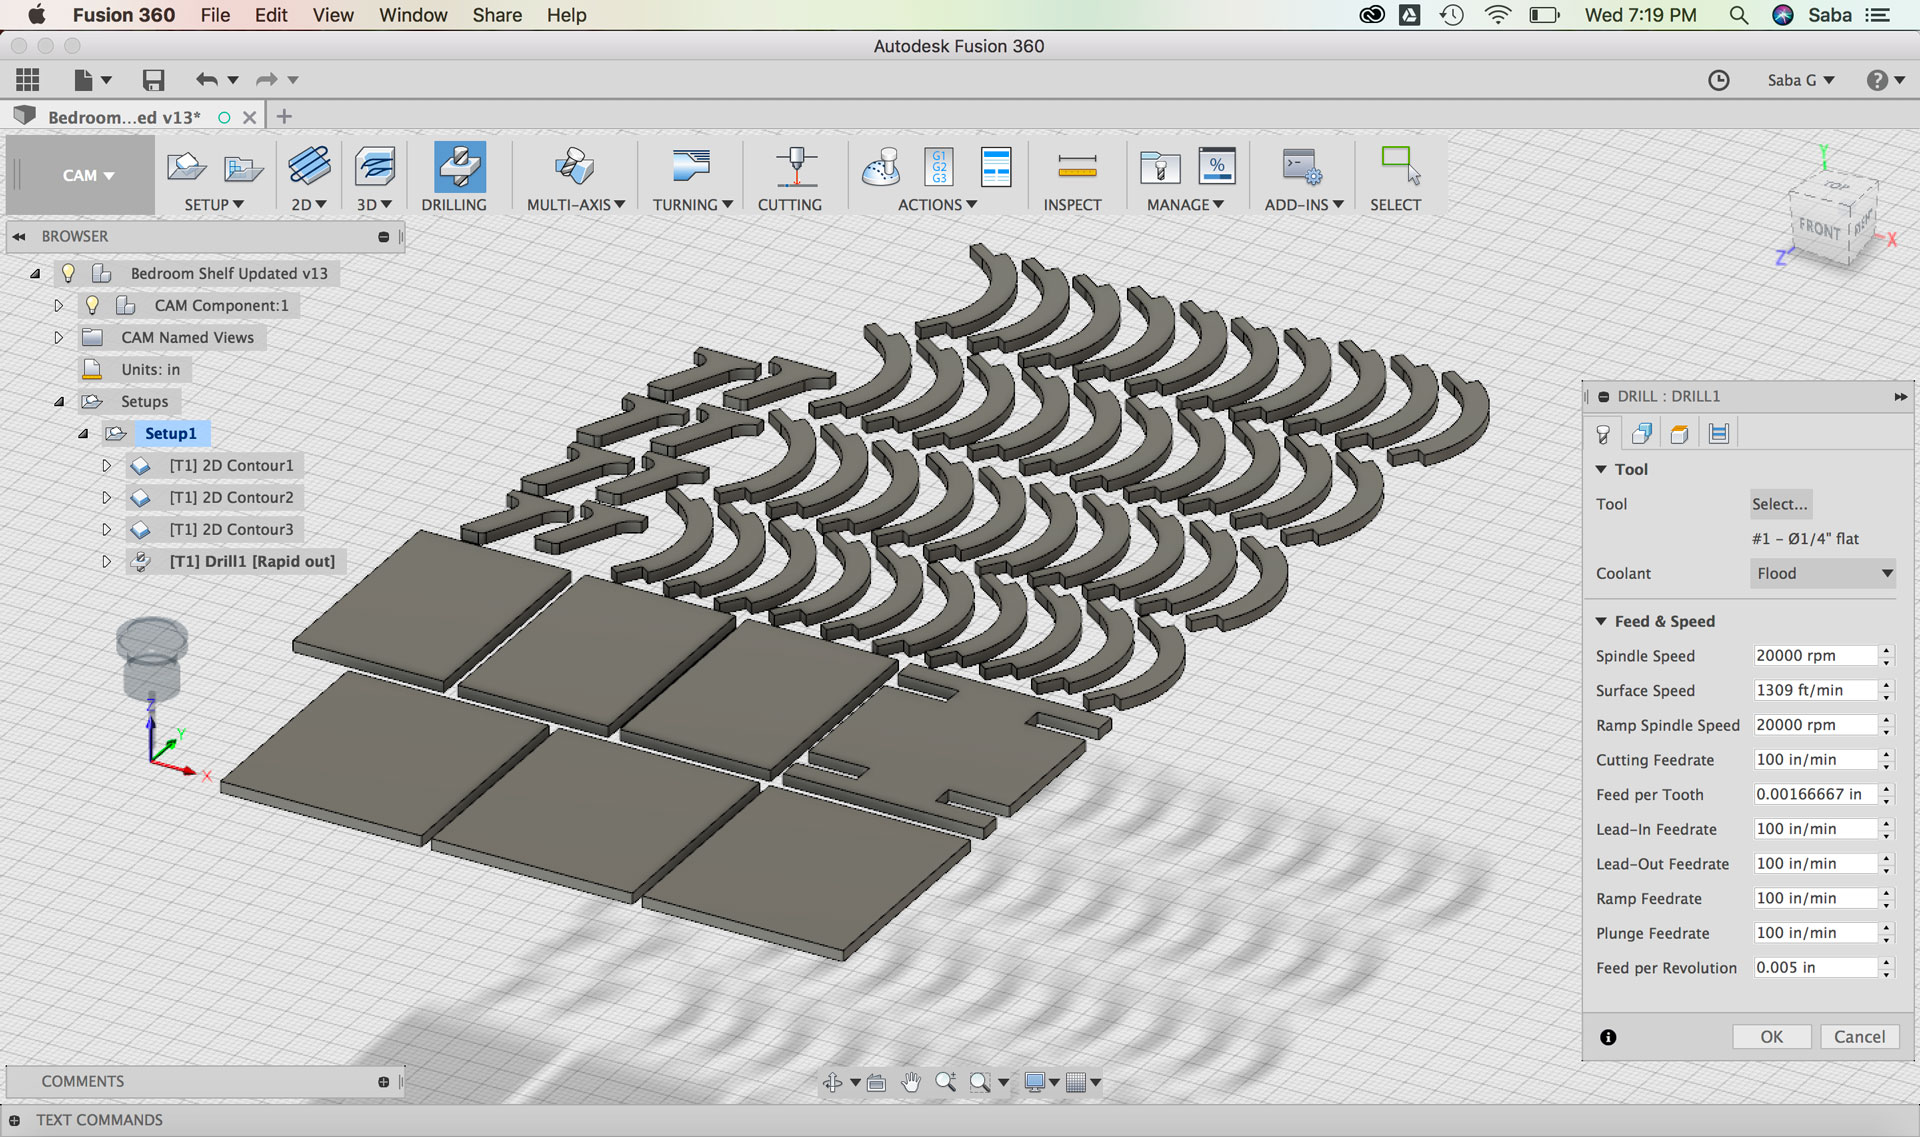Open the Coolant dropdown showing Flood
This screenshot has height=1137, width=1920.
[1823, 573]
